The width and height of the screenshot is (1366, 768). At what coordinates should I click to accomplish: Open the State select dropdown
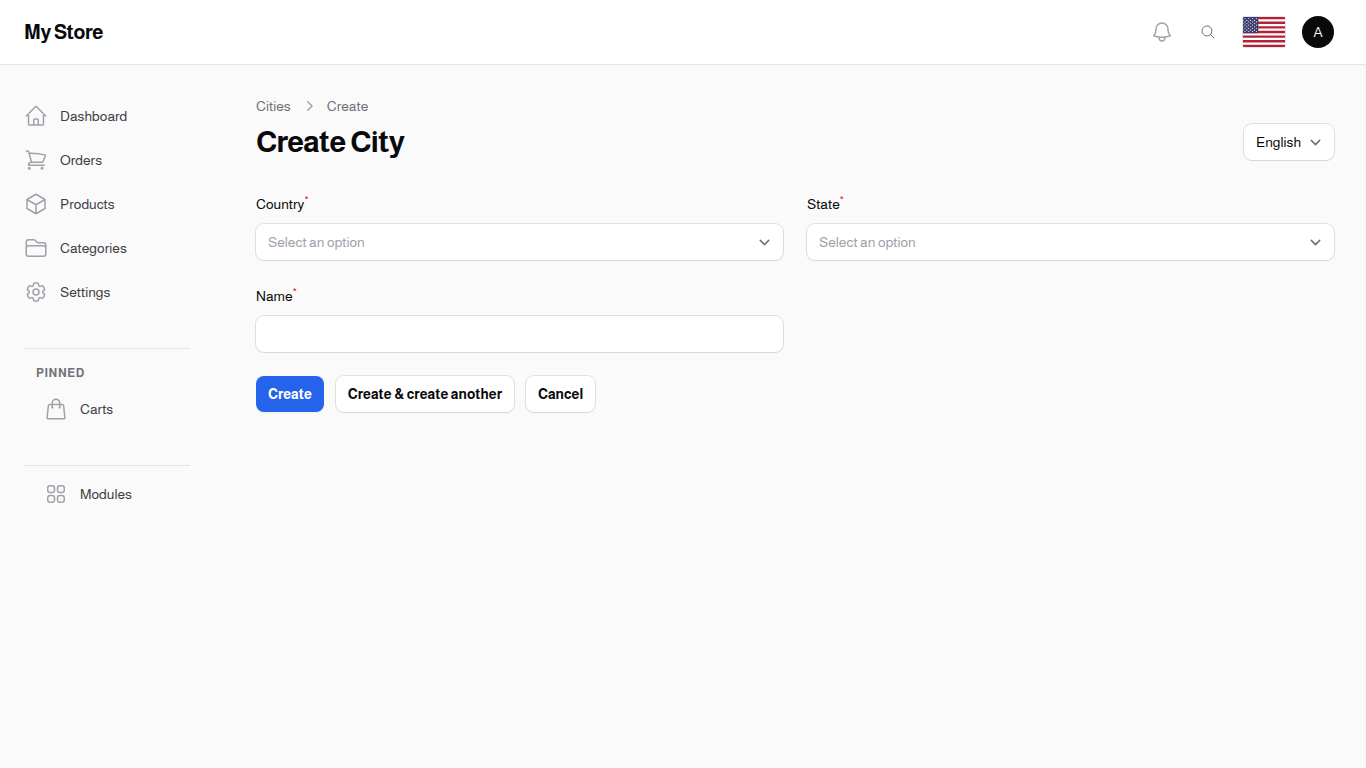1070,242
